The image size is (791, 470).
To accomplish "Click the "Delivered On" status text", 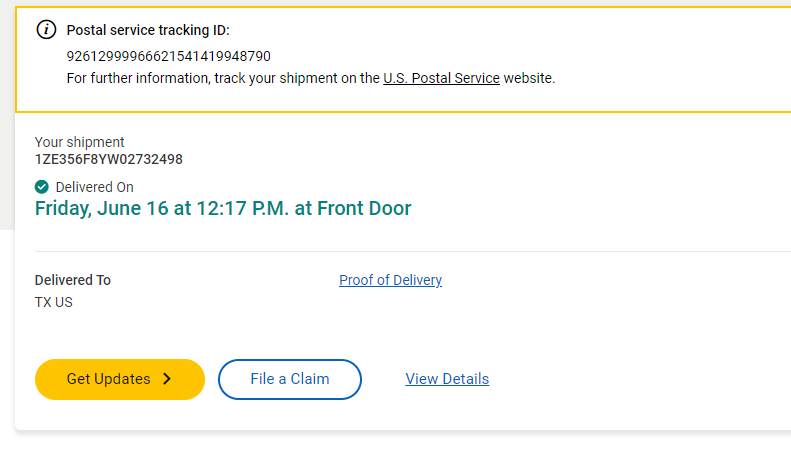I will click(x=94, y=187).
